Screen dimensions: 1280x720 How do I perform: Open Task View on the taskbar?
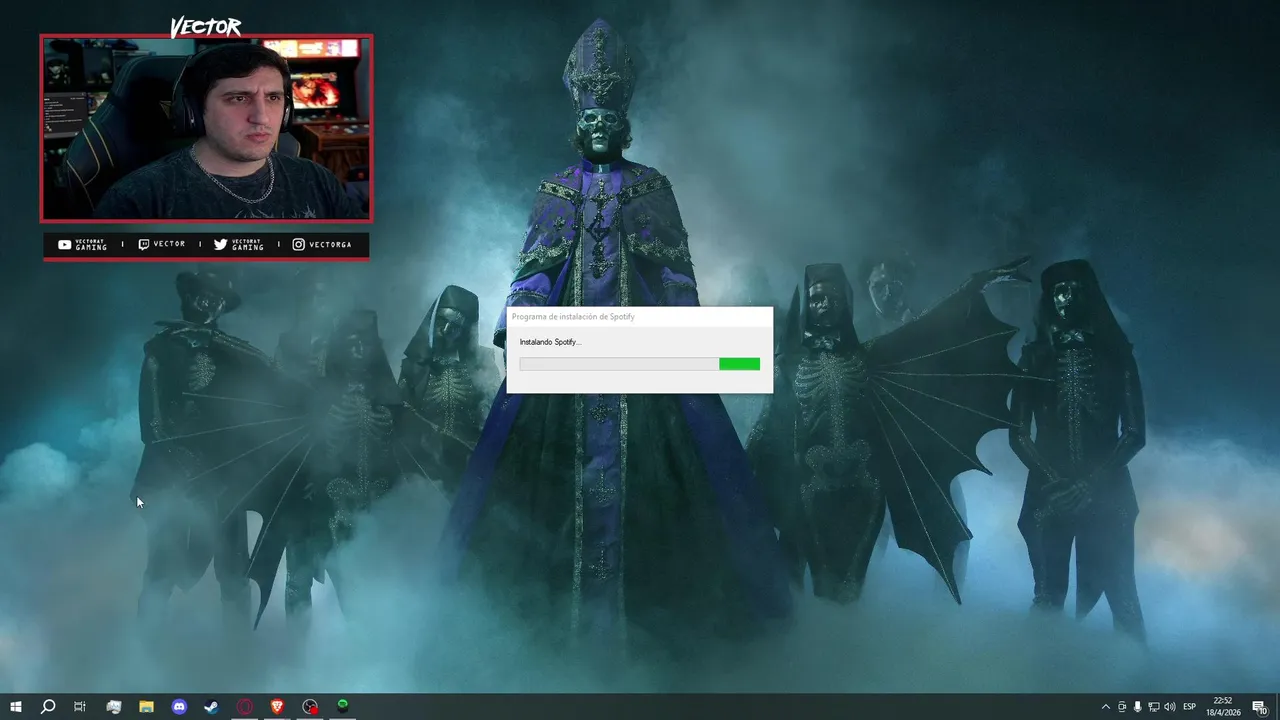[80, 706]
